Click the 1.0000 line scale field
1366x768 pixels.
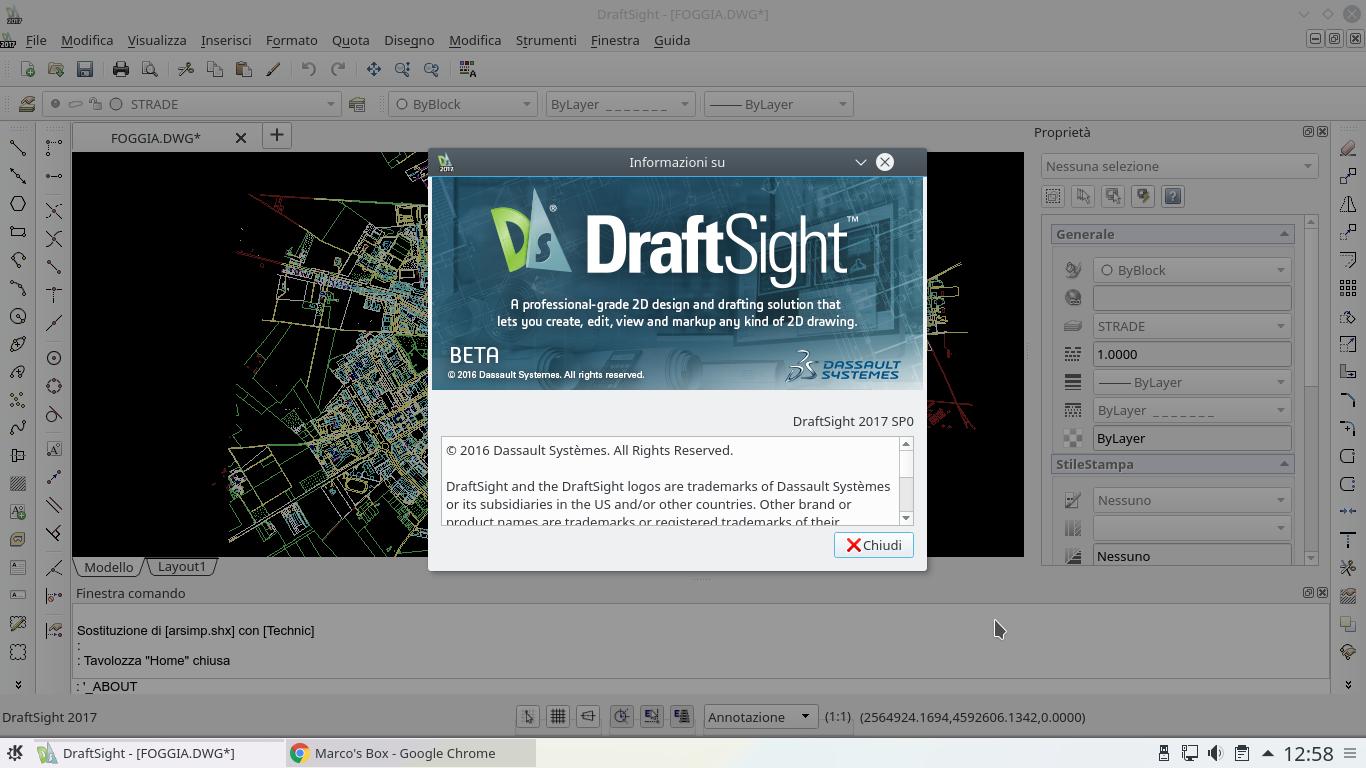pyautogui.click(x=1192, y=354)
